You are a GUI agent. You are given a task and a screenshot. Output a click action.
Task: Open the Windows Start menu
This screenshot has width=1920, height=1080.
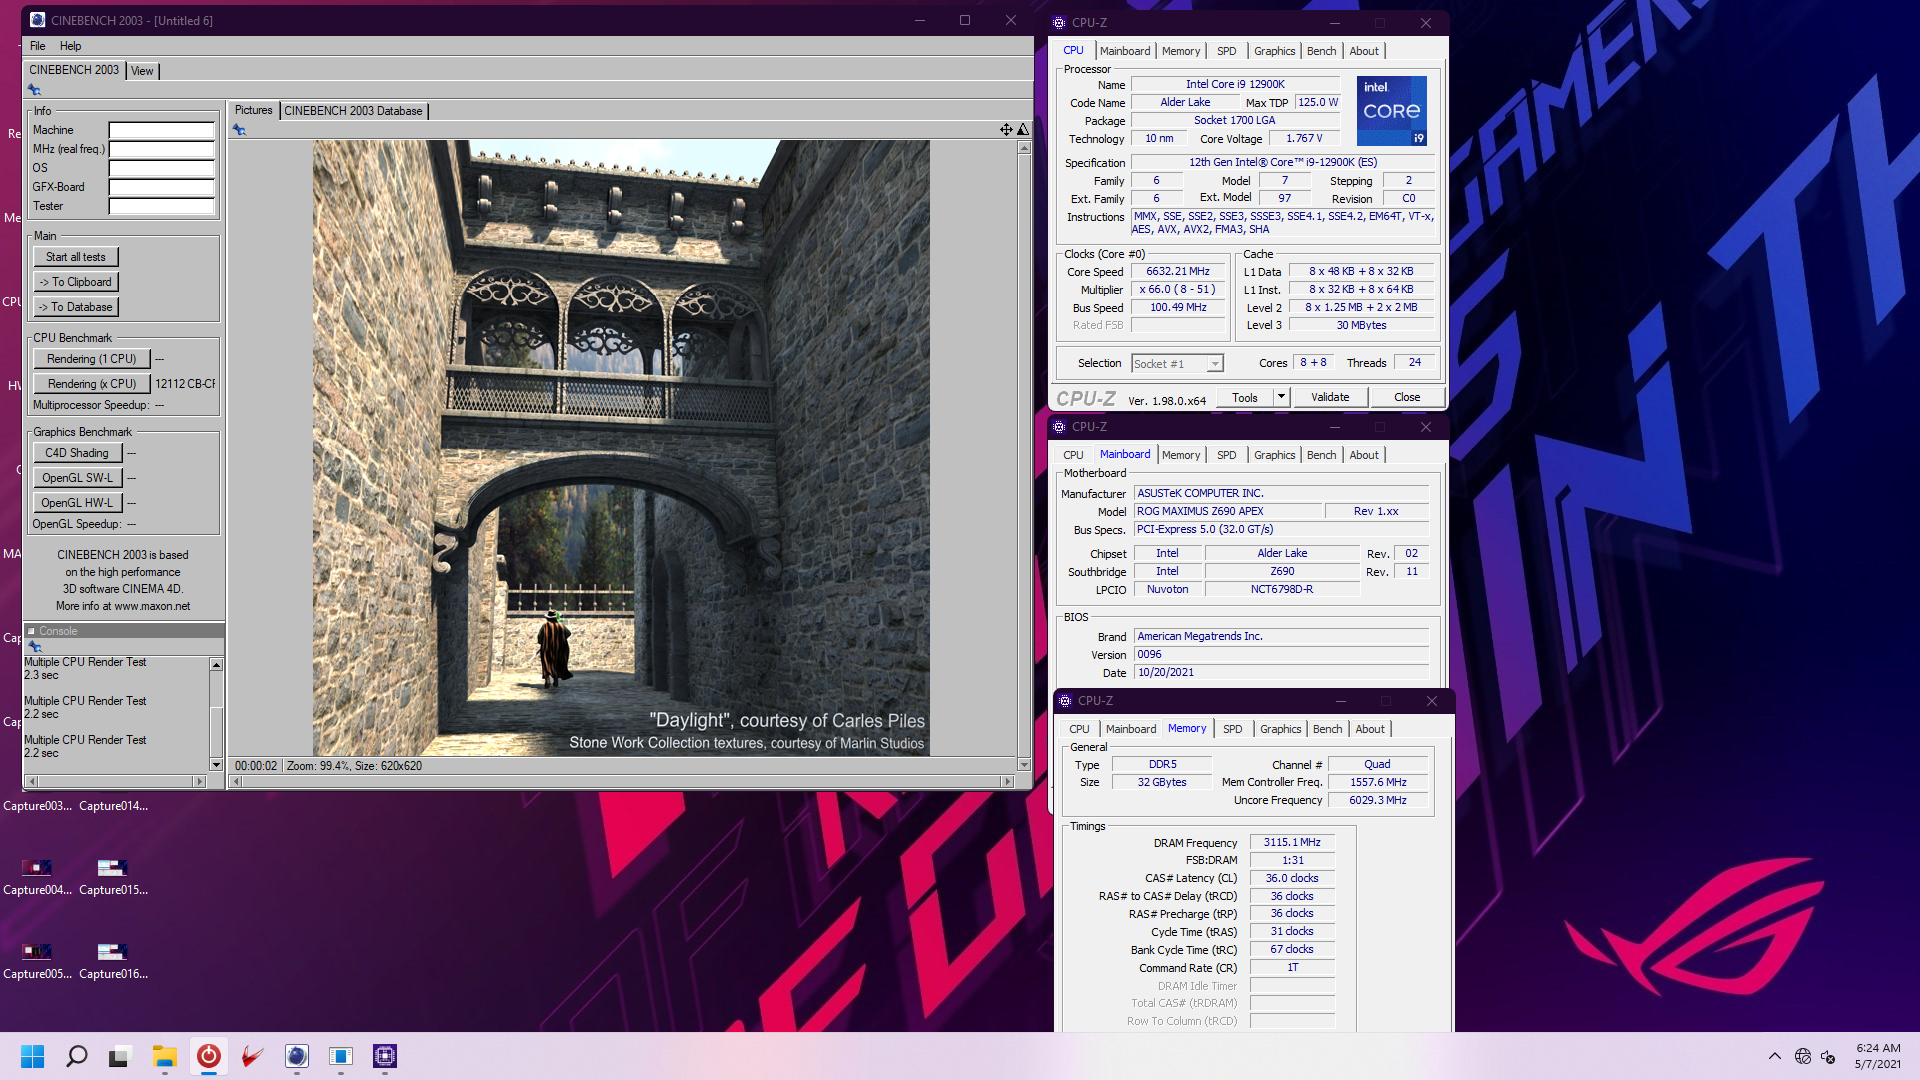tap(32, 1056)
